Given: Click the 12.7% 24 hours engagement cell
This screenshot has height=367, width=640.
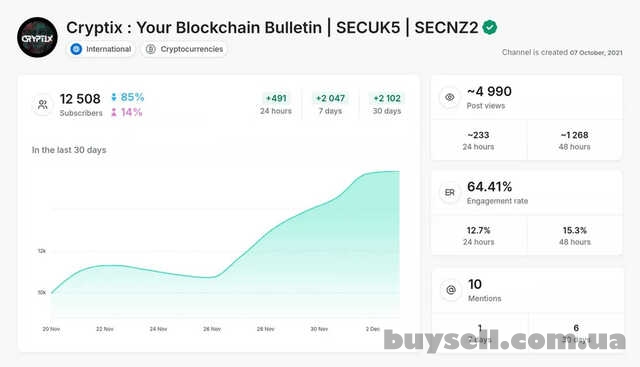Looking at the screenshot, I should 478,236.
